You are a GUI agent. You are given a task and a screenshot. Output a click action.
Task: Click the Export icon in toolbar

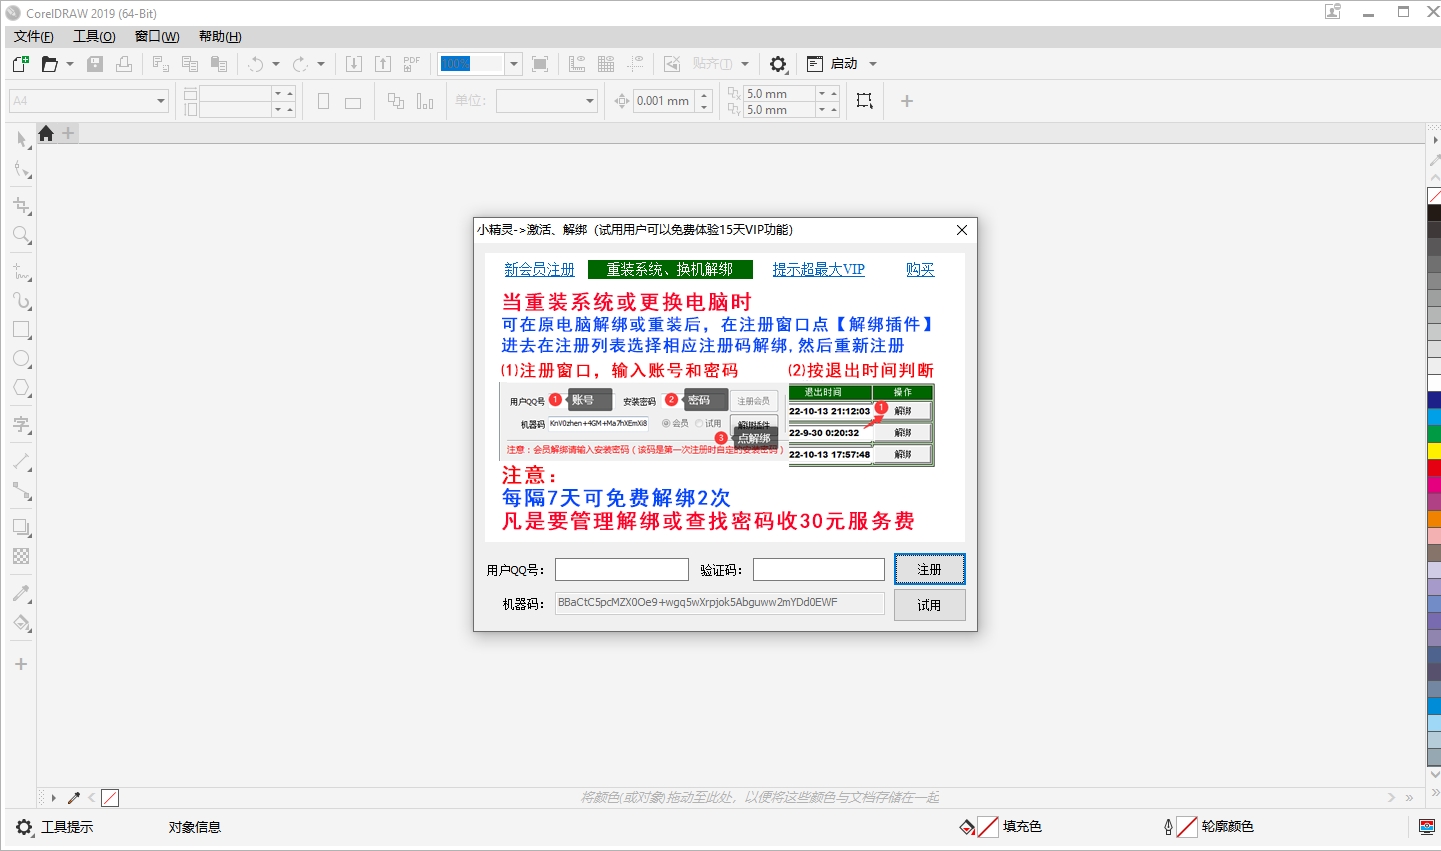coord(383,64)
